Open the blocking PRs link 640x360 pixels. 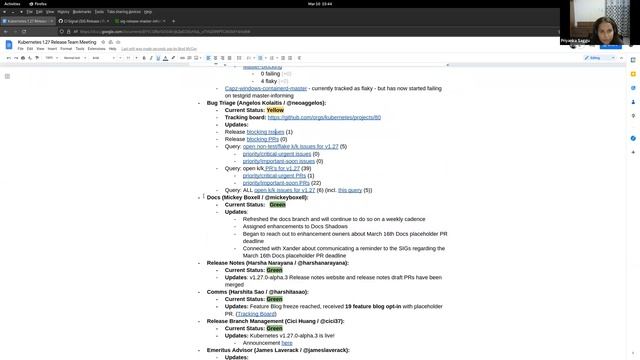(x=262, y=139)
